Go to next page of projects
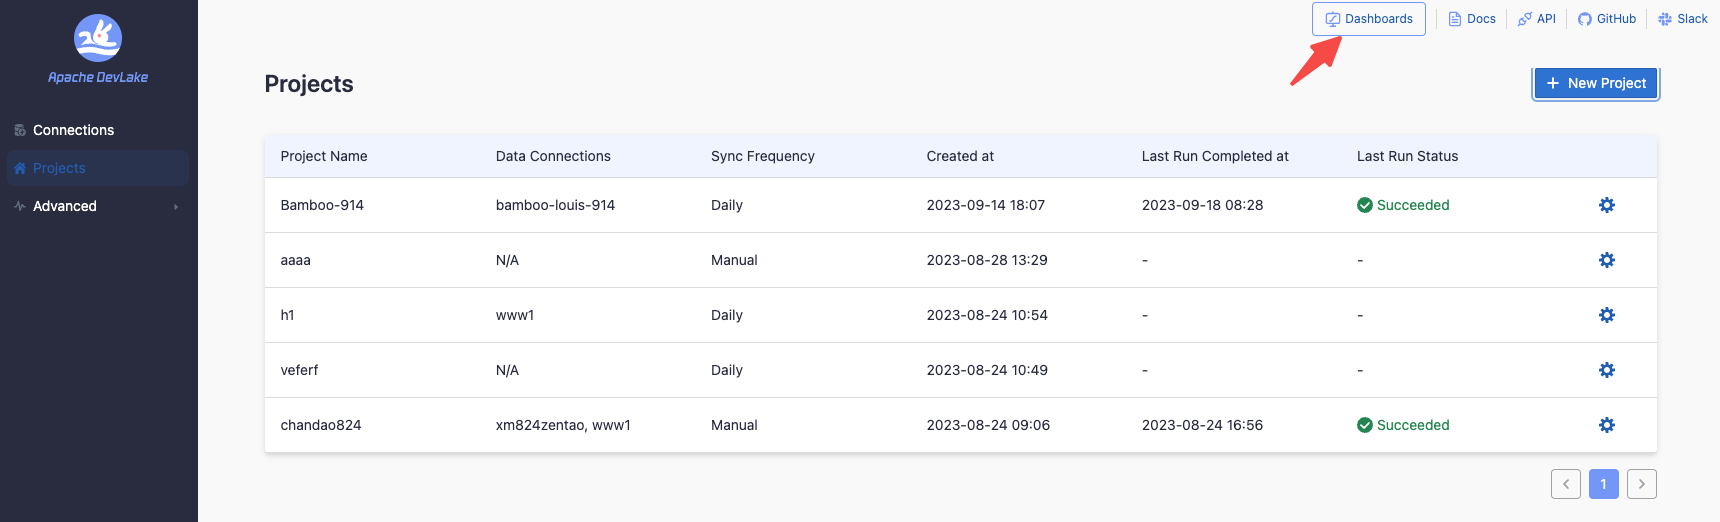Image resolution: width=1720 pixels, height=522 pixels. (x=1641, y=484)
